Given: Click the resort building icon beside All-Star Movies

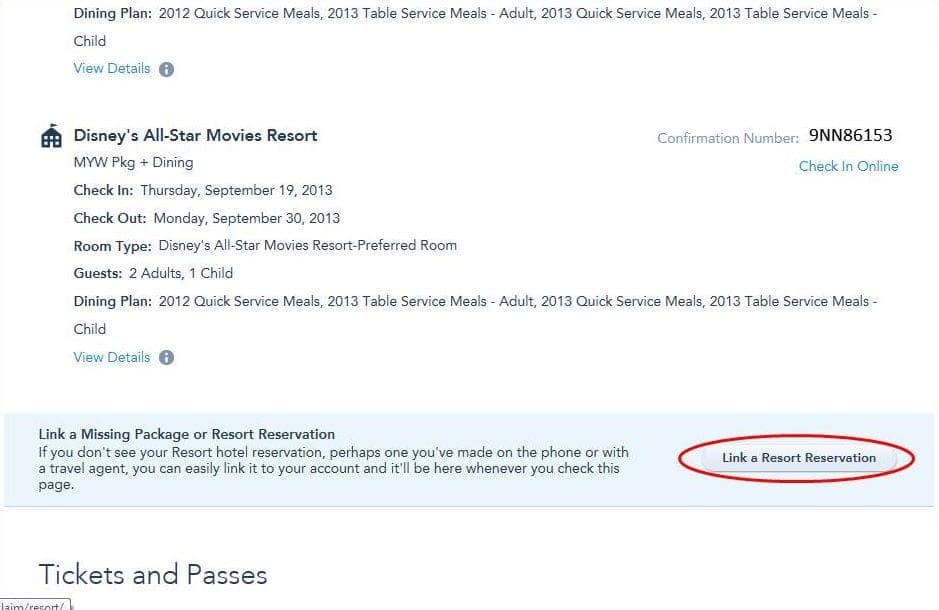Looking at the screenshot, I should click(x=50, y=137).
